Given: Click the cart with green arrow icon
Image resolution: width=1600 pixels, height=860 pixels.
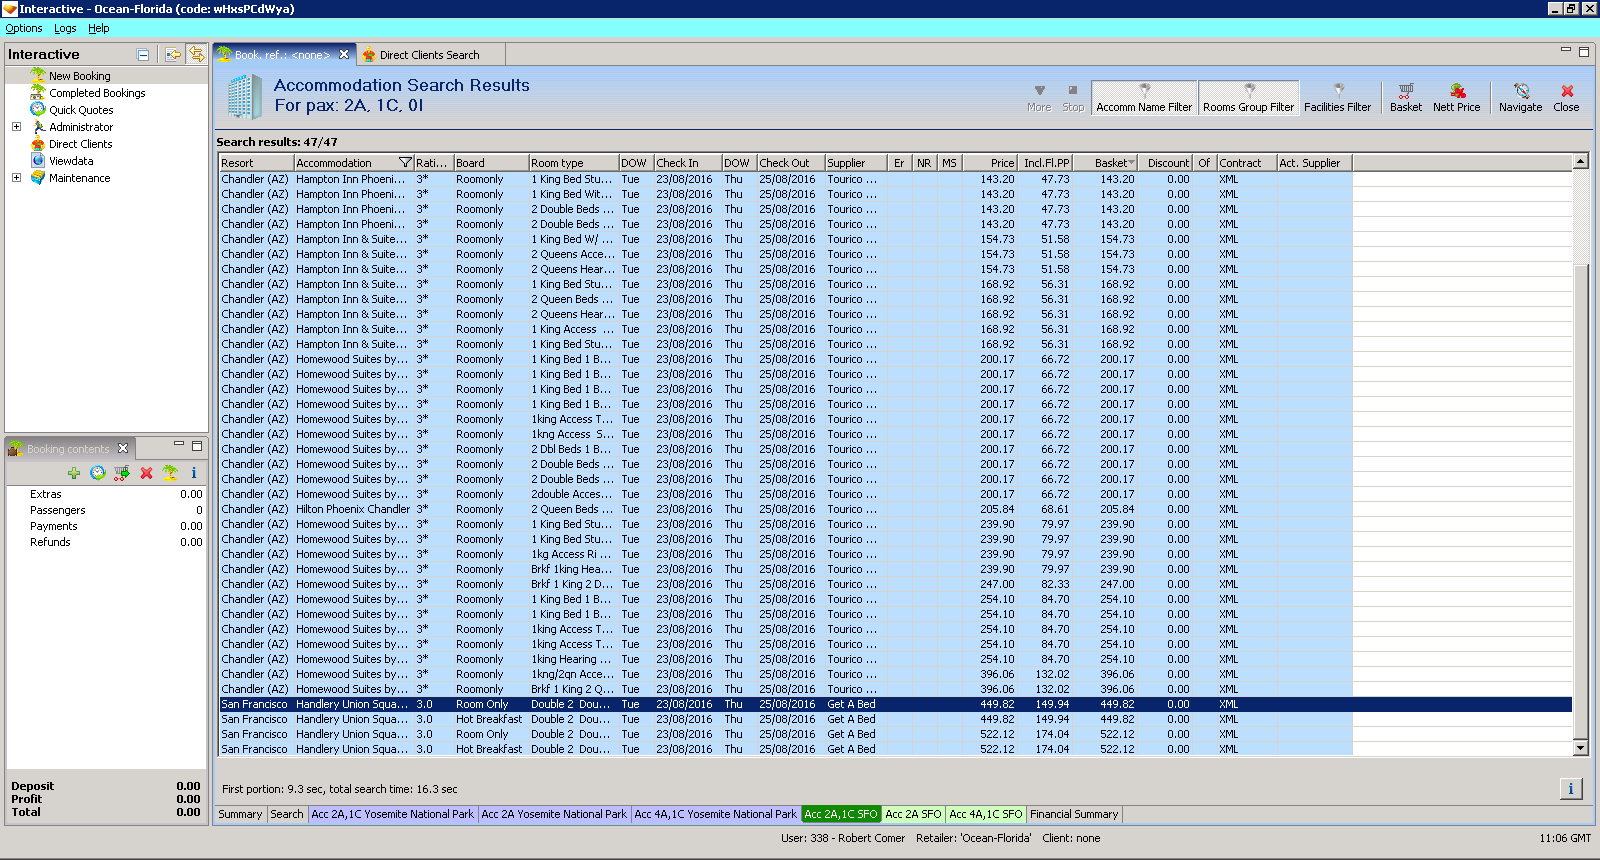Looking at the screenshot, I should tap(122, 473).
